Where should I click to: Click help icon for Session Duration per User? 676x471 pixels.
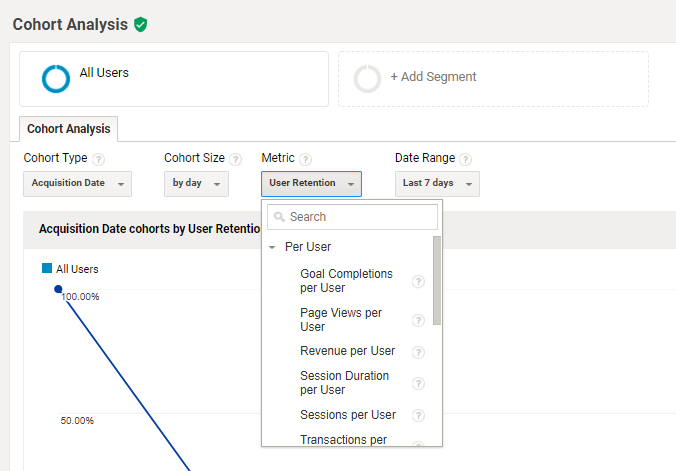[x=419, y=384]
